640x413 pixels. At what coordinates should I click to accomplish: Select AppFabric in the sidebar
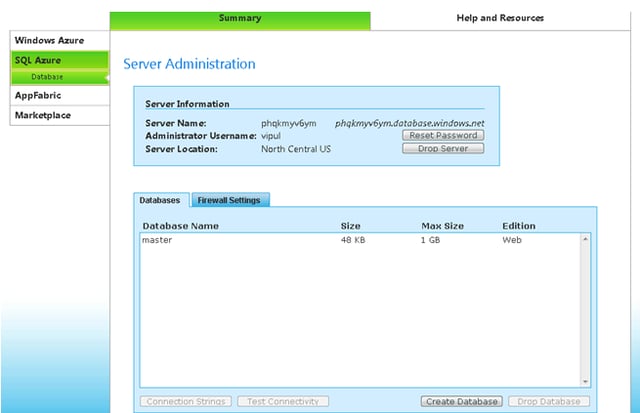[x=60, y=95]
